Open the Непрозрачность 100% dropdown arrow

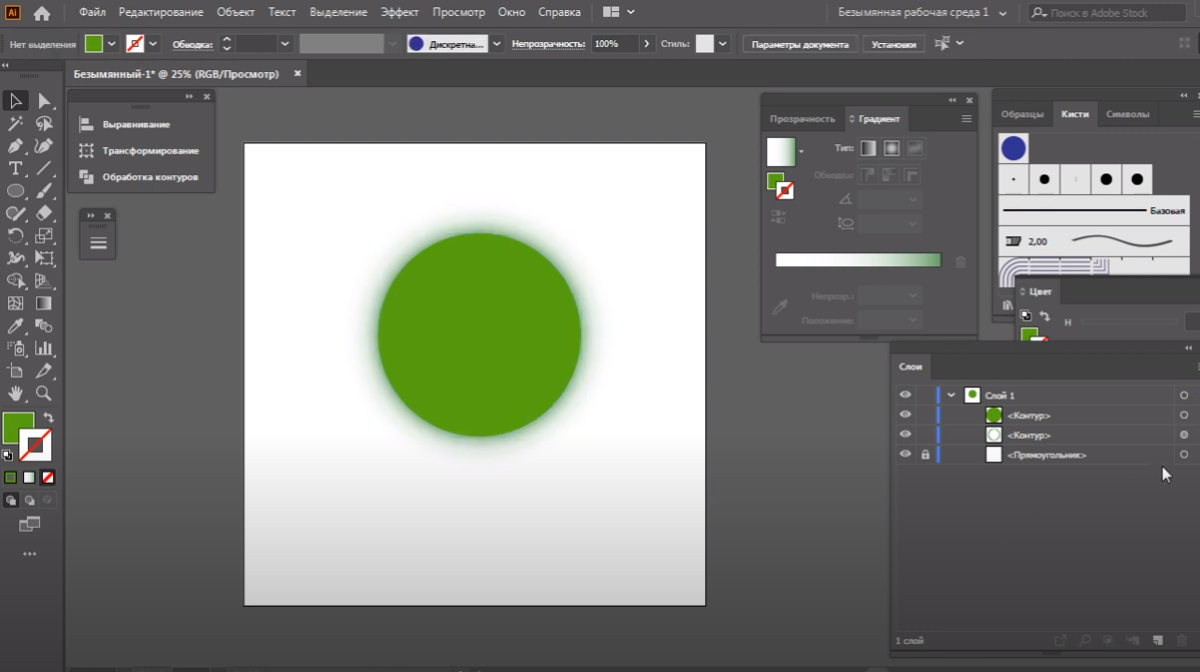pos(647,44)
